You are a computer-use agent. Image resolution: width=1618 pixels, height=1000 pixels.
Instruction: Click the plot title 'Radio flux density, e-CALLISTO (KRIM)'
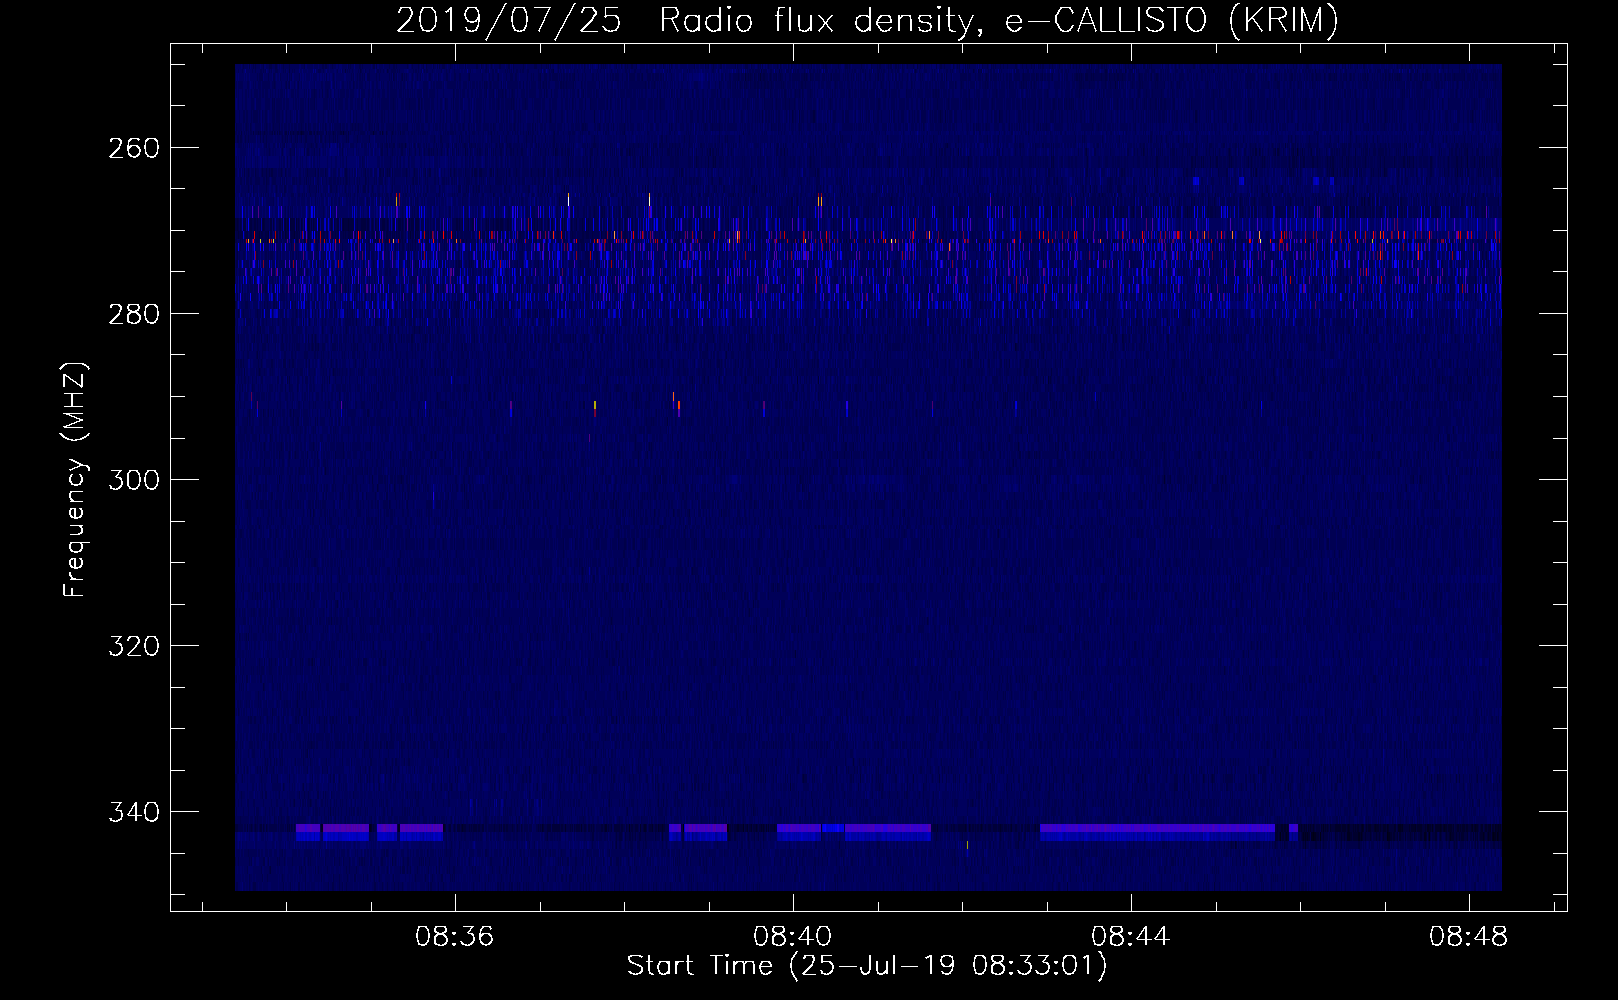[x=998, y=21]
